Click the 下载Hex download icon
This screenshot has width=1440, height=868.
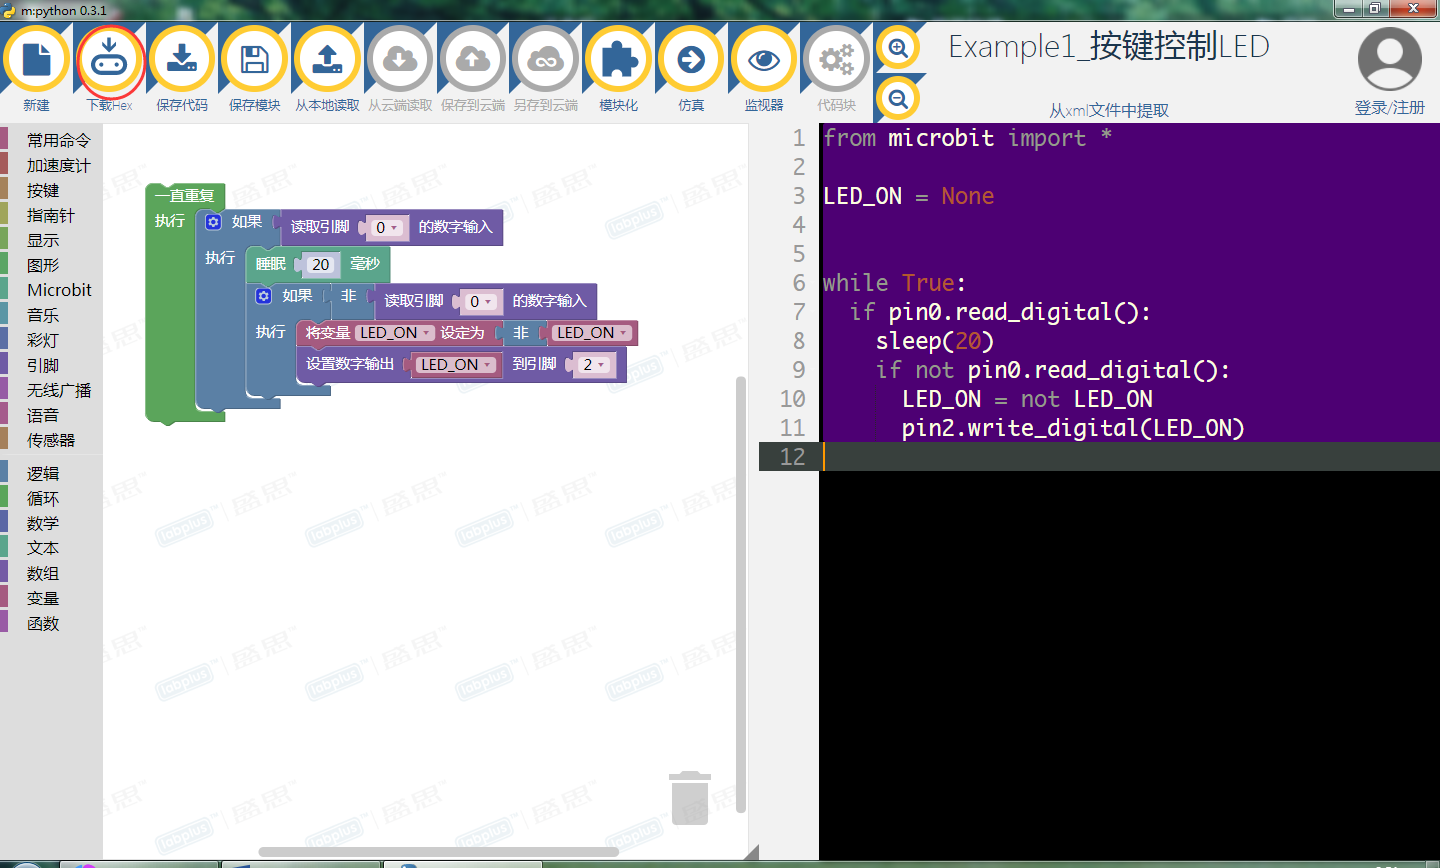(x=110, y=58)
